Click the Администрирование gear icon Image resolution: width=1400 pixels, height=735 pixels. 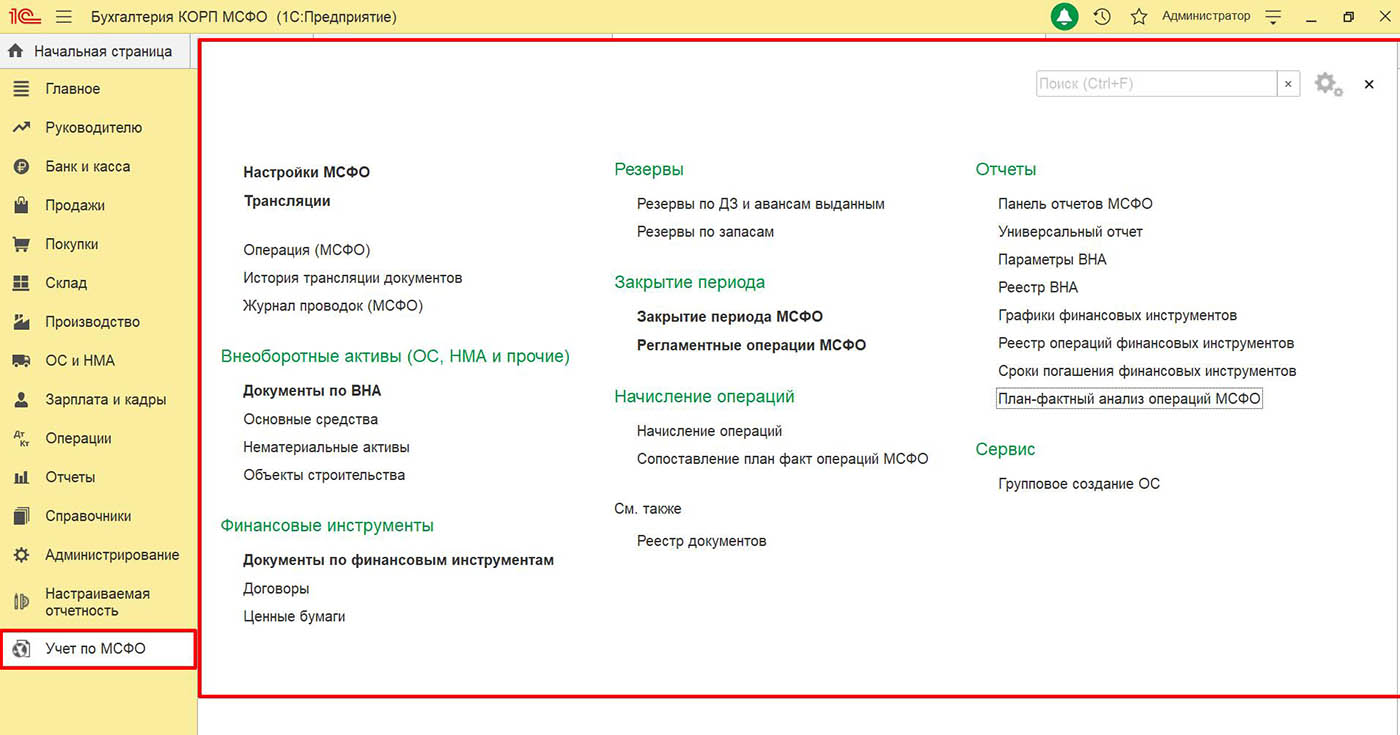point(21,555)
